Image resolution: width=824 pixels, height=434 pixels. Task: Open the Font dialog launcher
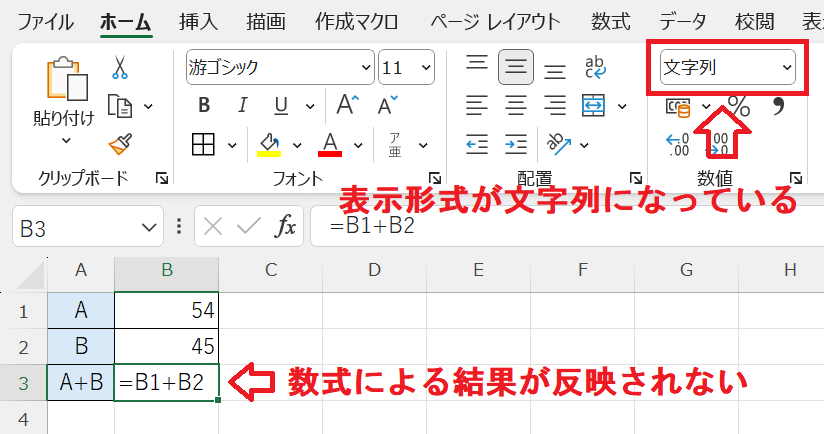(435, 179)
